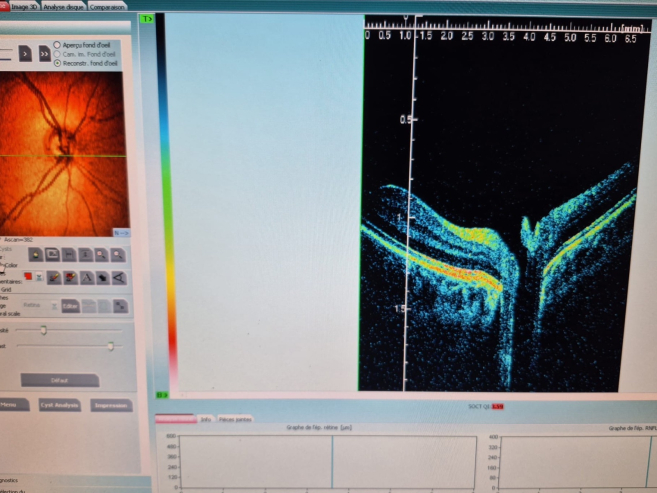Select the angle measurement tool
Viewport: 657px width, 493px height.
(119, 277)
